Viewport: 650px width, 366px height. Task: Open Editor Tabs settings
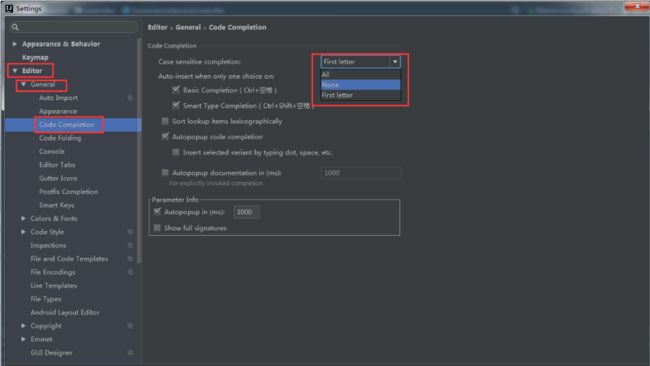point(57,165)
